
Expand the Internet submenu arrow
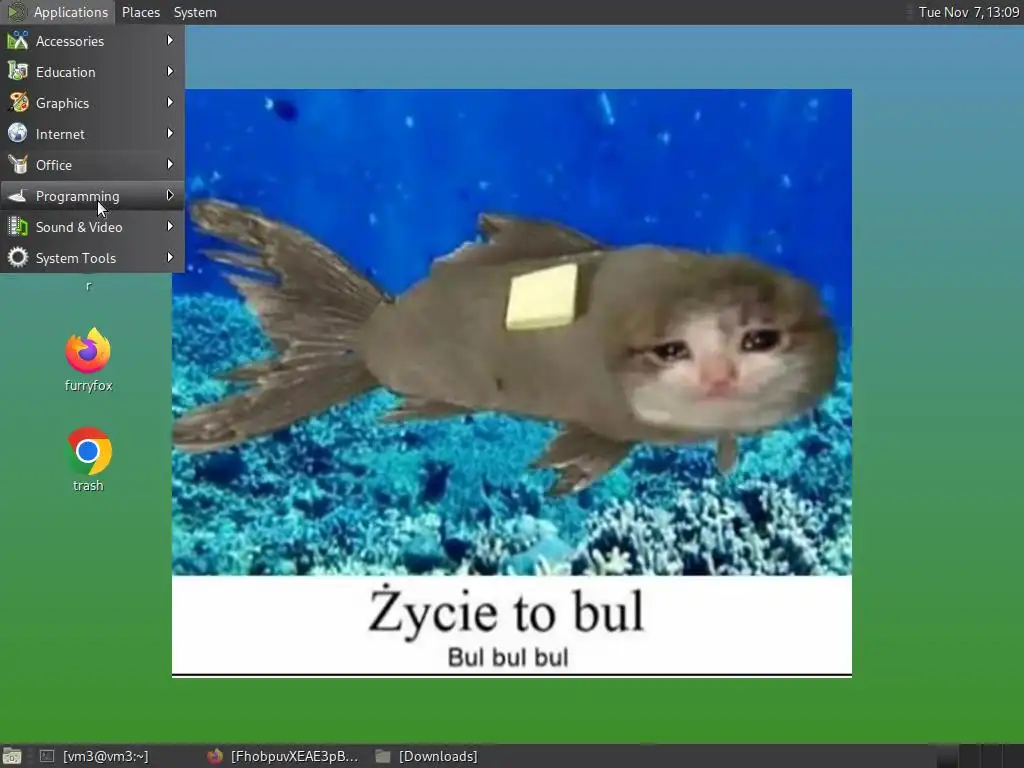click(x=170, y=133)
